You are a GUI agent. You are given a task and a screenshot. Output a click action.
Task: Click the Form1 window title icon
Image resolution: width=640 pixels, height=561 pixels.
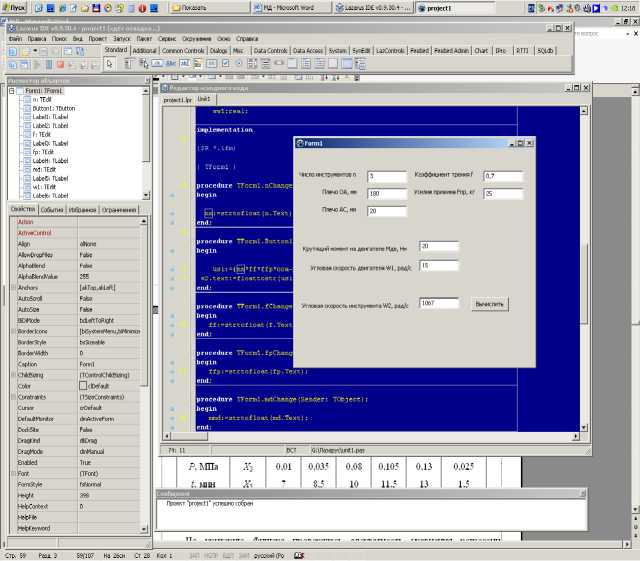click(x=301, y=144)
